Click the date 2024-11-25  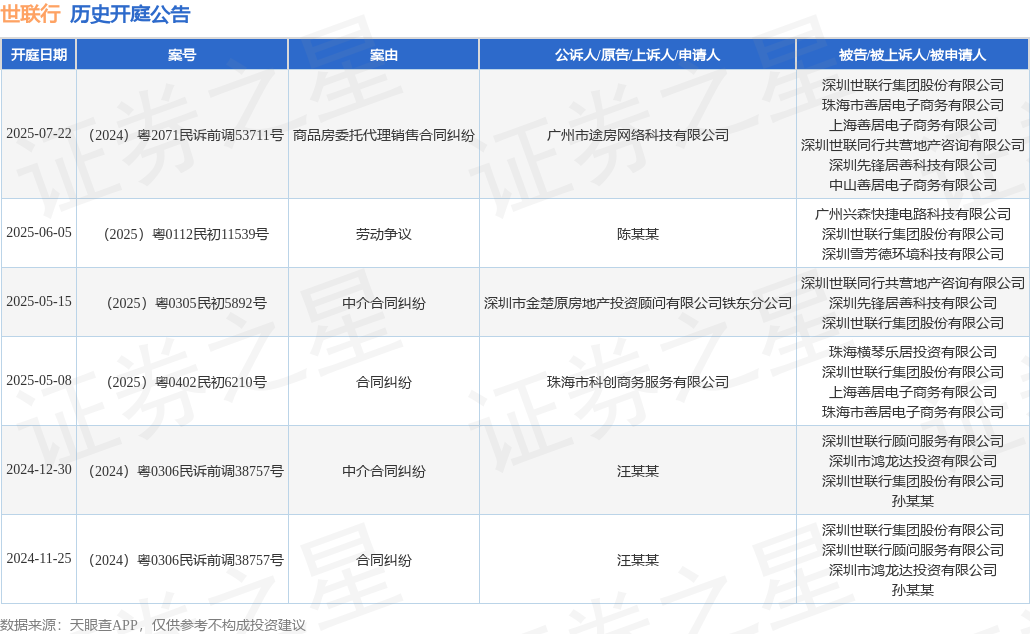point(39,558)
